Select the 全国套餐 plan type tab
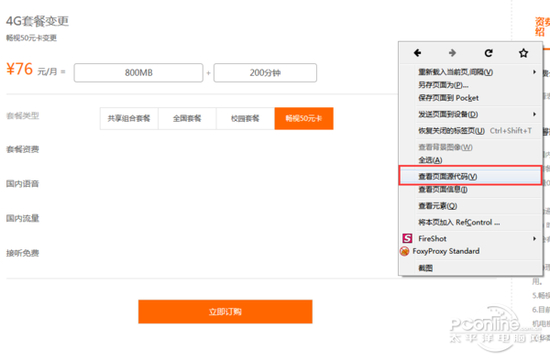Image resolution: width=550 pixels, height=361 pixels. 187,119
